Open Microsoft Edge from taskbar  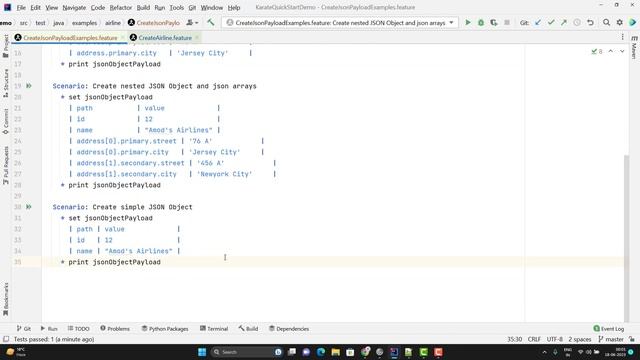point(321,352)
